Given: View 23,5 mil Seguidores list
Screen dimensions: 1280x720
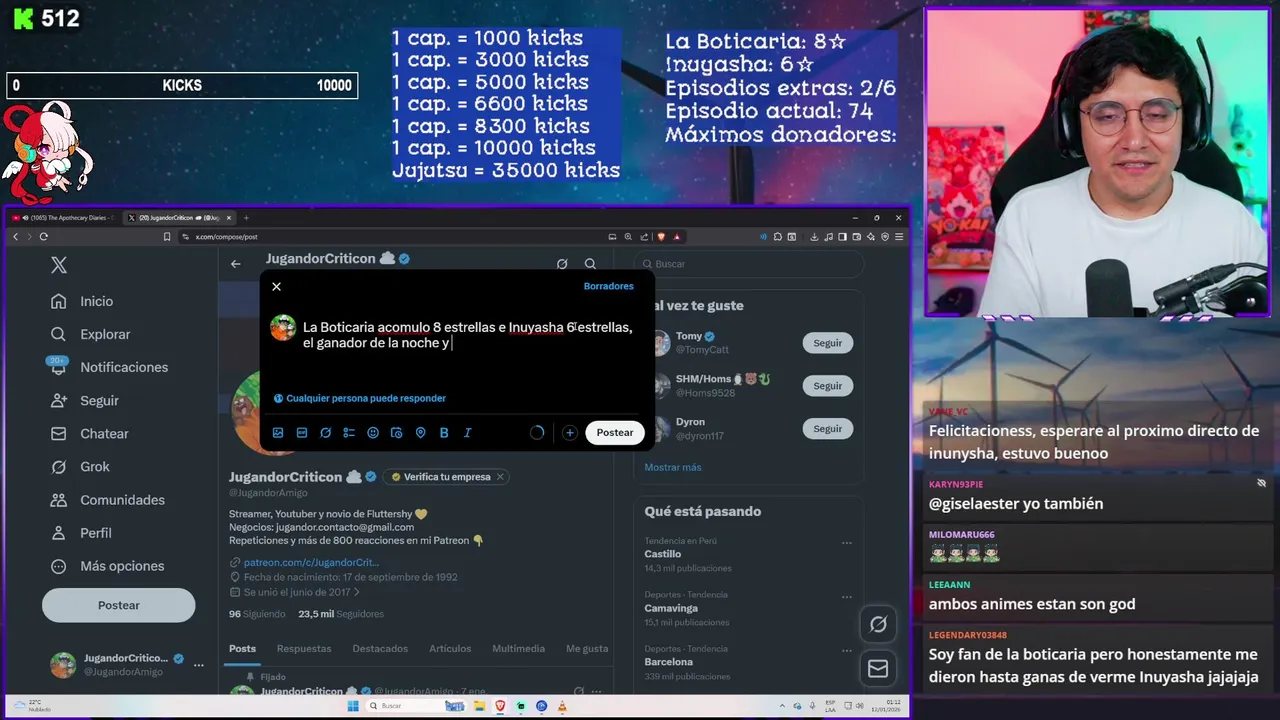Looking at the screenshot, I should click(x=341, y=614).
